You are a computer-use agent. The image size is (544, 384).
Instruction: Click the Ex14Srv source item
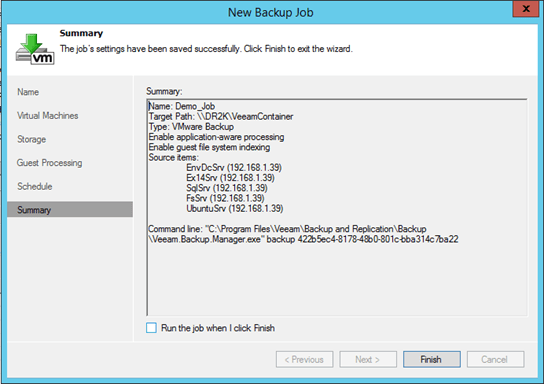coord(230,178)
